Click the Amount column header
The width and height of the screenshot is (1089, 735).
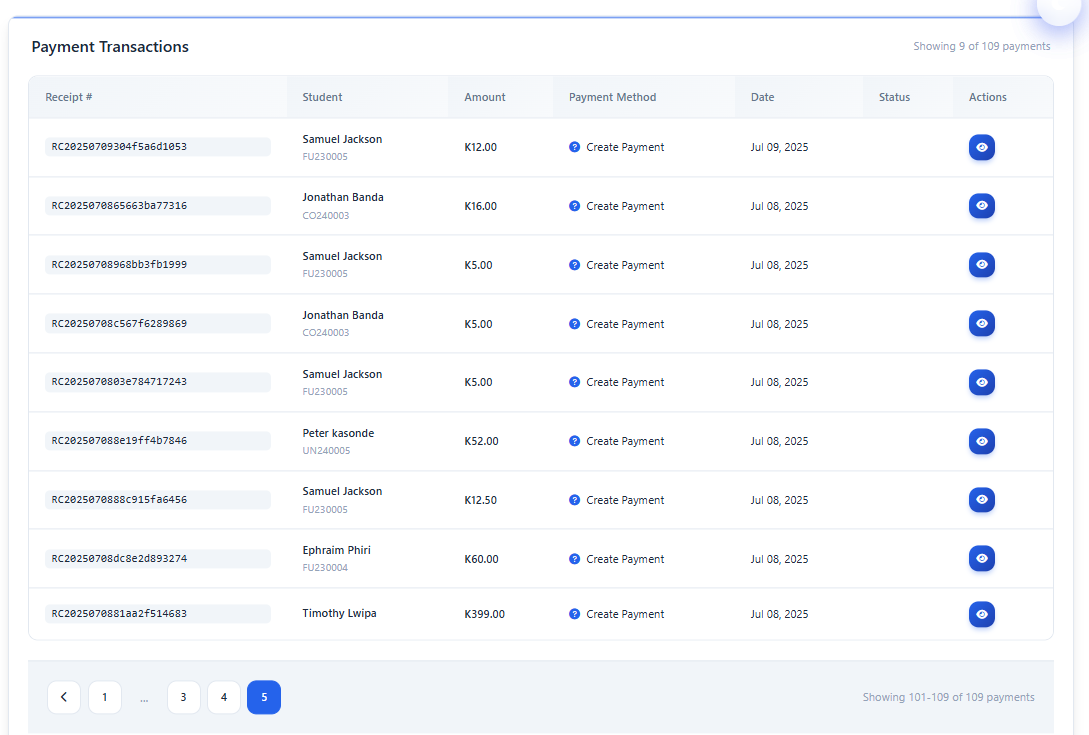point(485,97)
